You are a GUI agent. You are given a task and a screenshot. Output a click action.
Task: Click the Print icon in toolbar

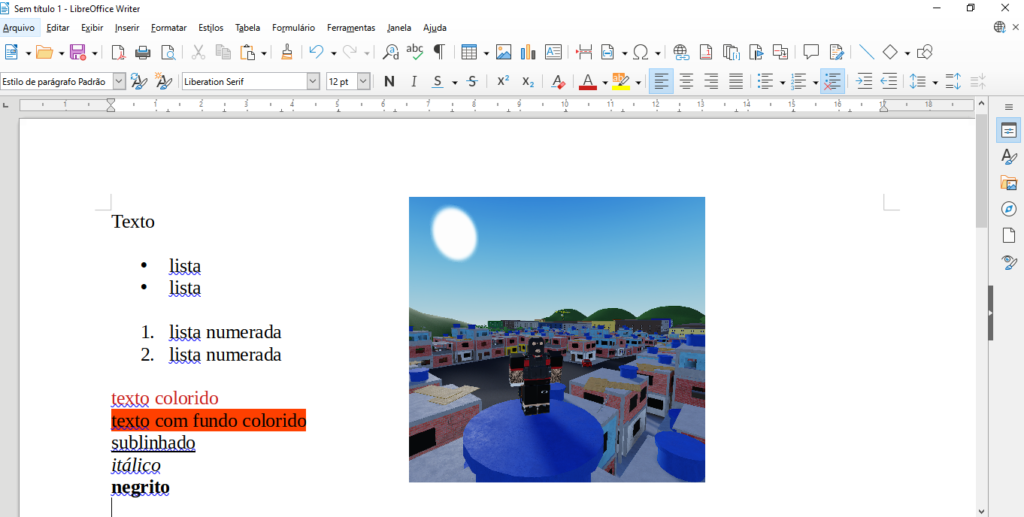(143, 52)
